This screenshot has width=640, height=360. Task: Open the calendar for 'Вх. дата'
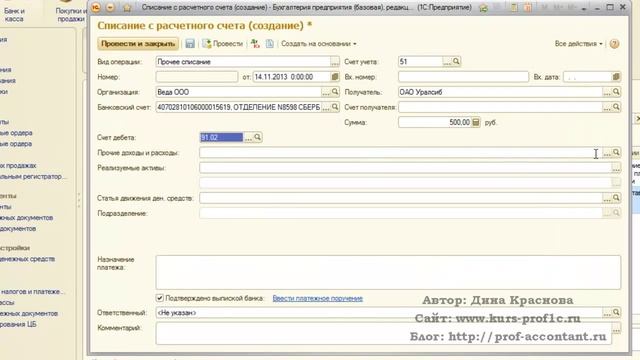click(616, 77)
